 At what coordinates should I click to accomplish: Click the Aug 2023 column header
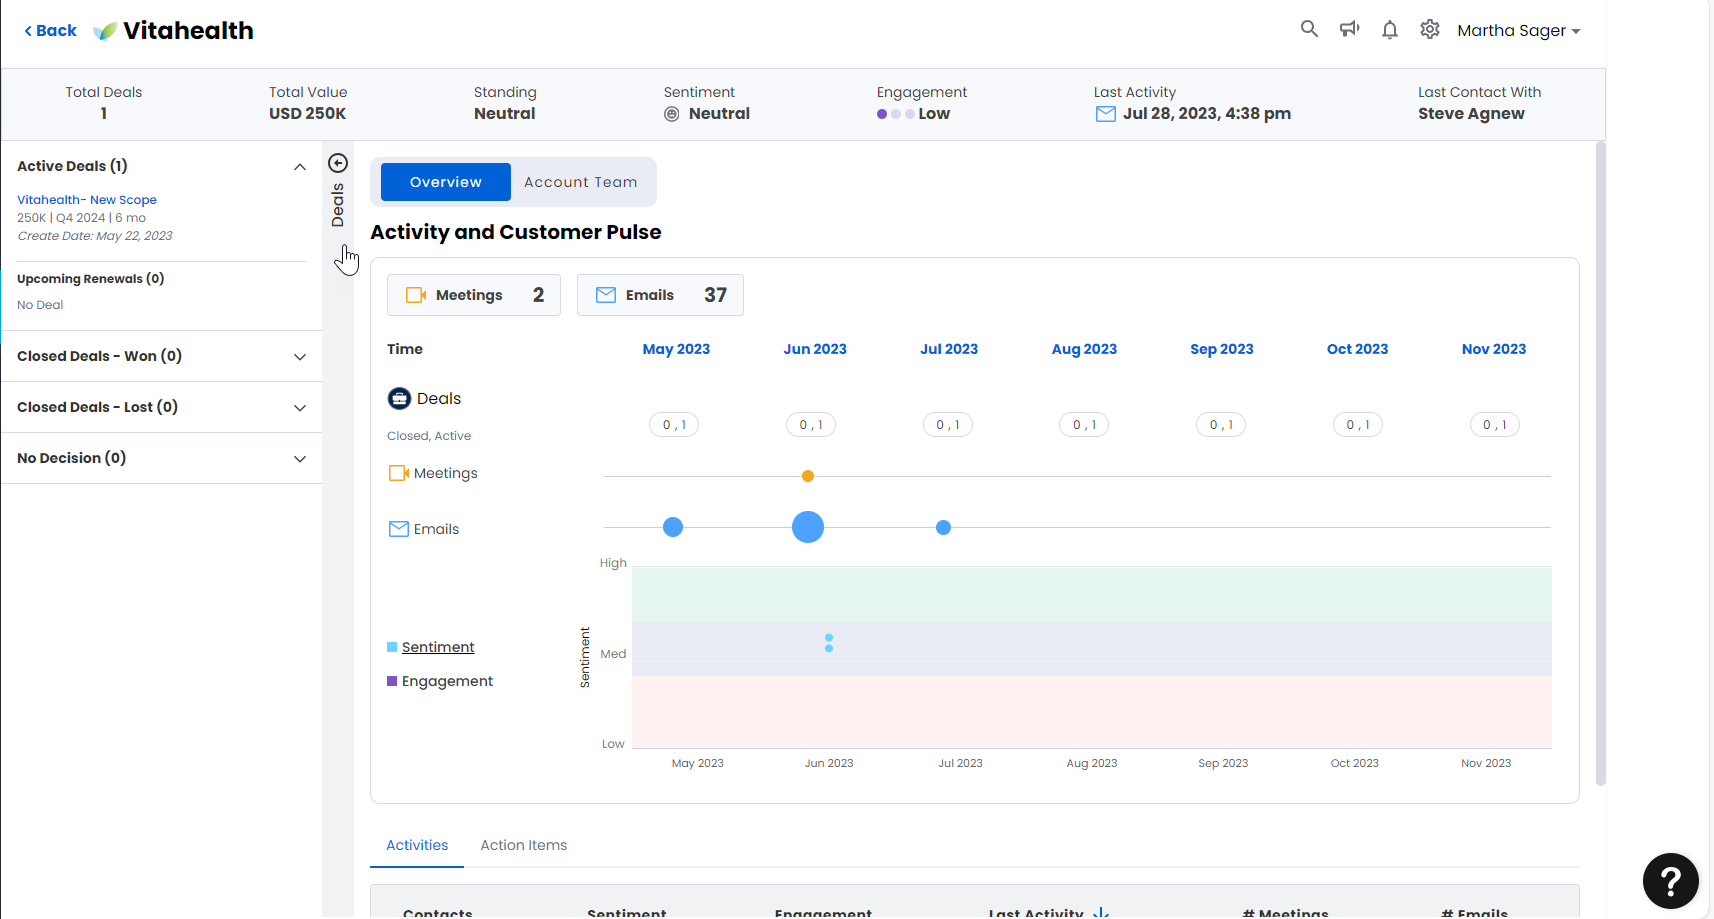tap(1084, 349)
